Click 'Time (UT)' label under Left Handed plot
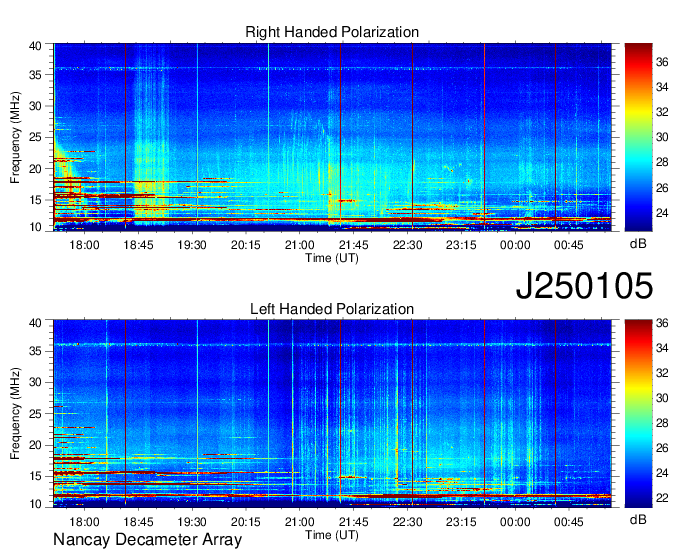The height and width of the screenshot is (552, 680). click(x=332, y=535)
